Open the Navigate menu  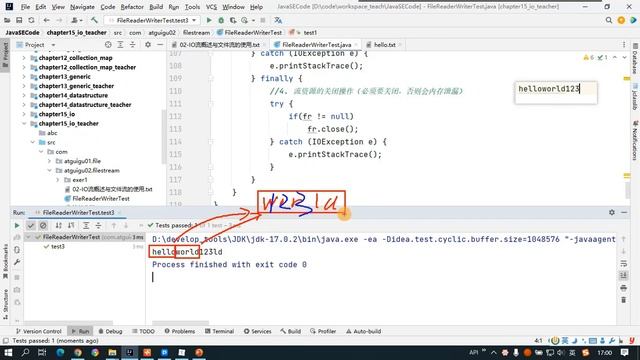pyautogui.click(x=82, y=7)
